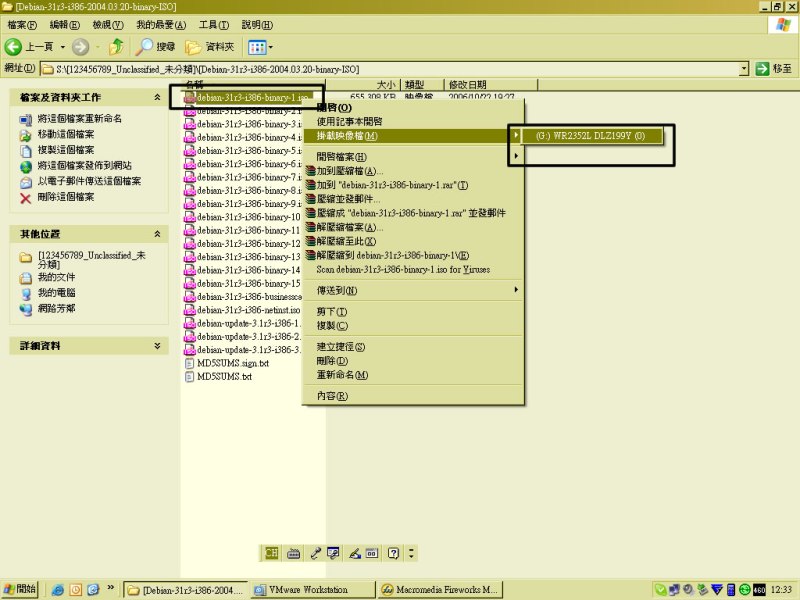Collapse the 檔案及資料夾工作 panel
This screenshot has height=600, width=800.
pyautogui.click(x=157, y=97)
